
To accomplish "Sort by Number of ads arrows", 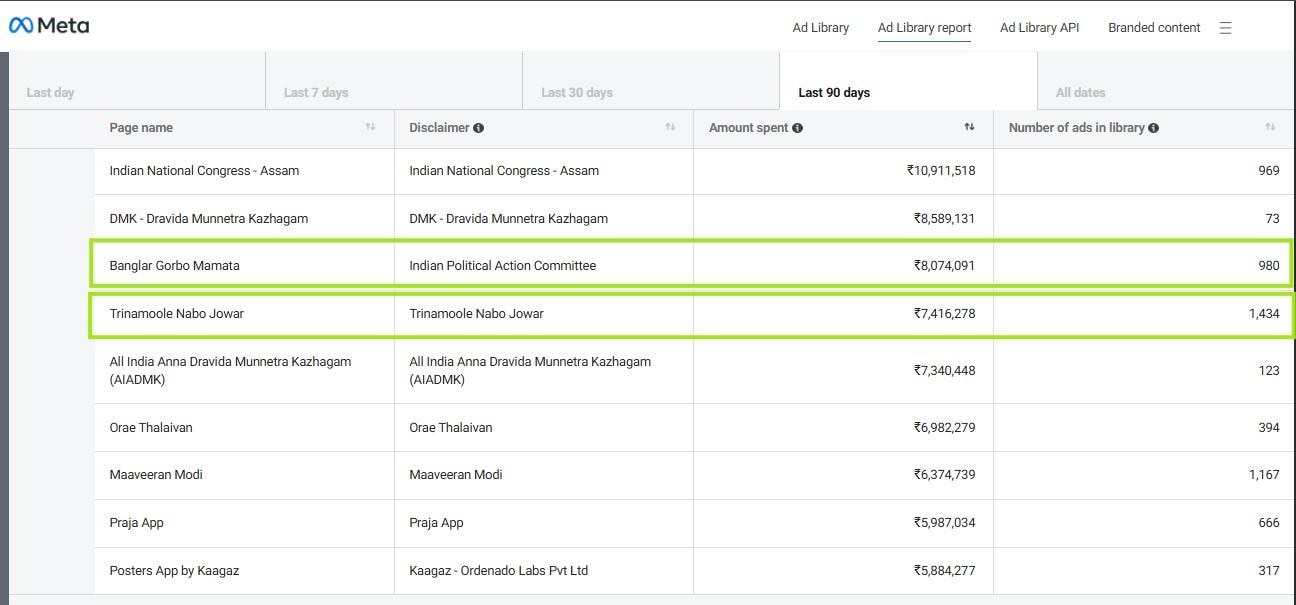I will (x=1270, y=128).
